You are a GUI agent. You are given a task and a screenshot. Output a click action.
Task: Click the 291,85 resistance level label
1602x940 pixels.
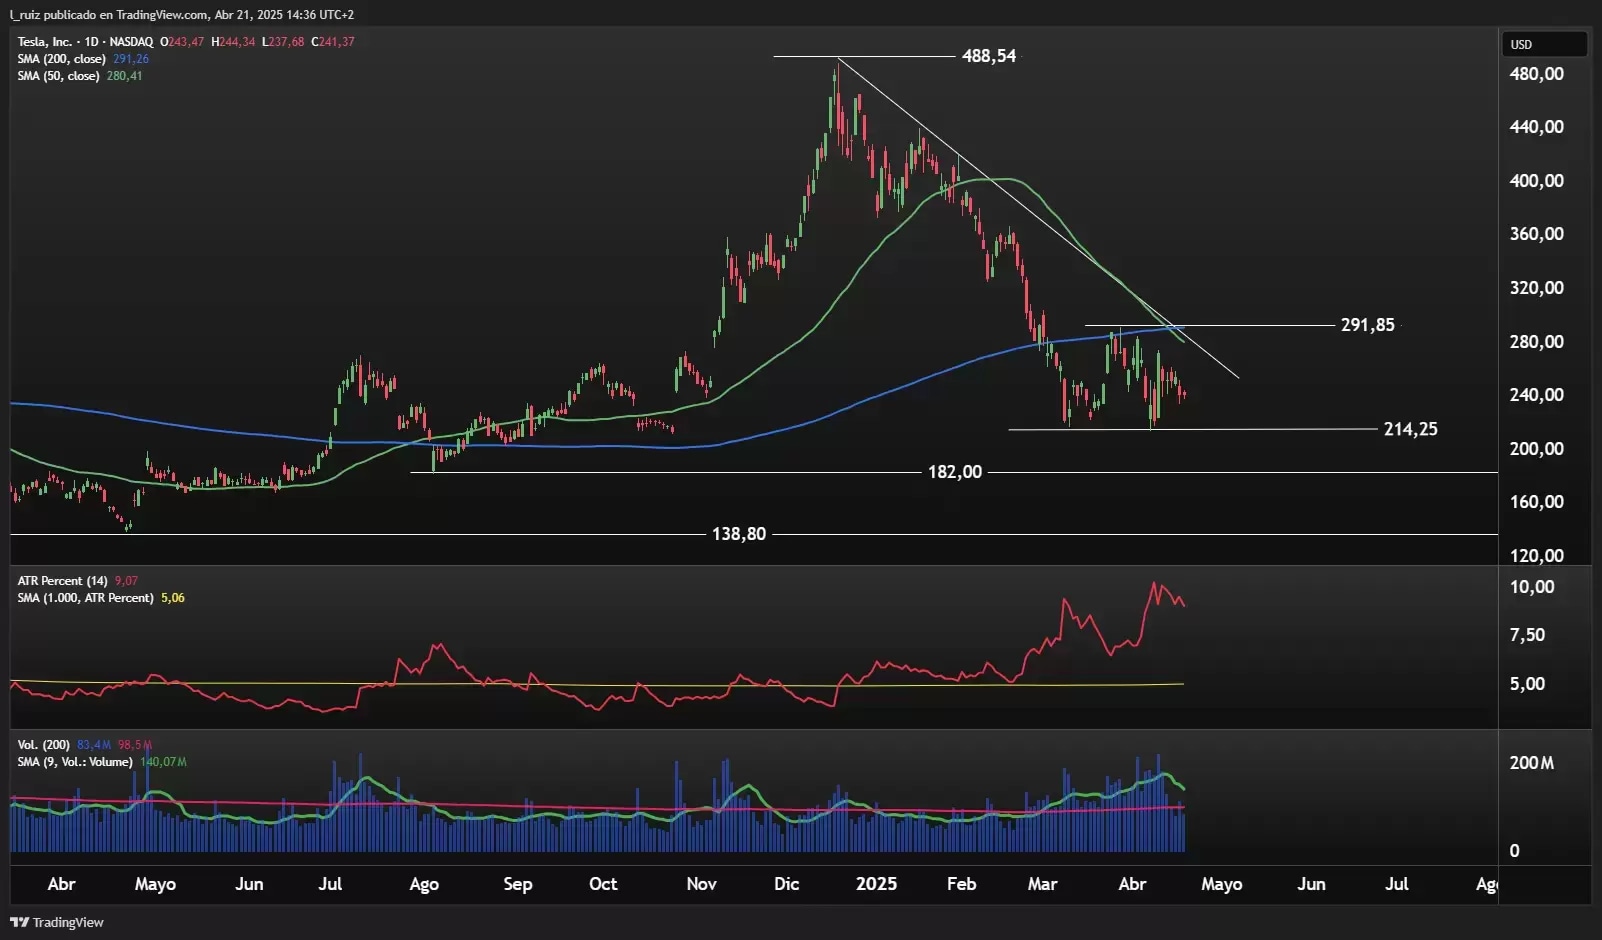[x=1367, y=325]
